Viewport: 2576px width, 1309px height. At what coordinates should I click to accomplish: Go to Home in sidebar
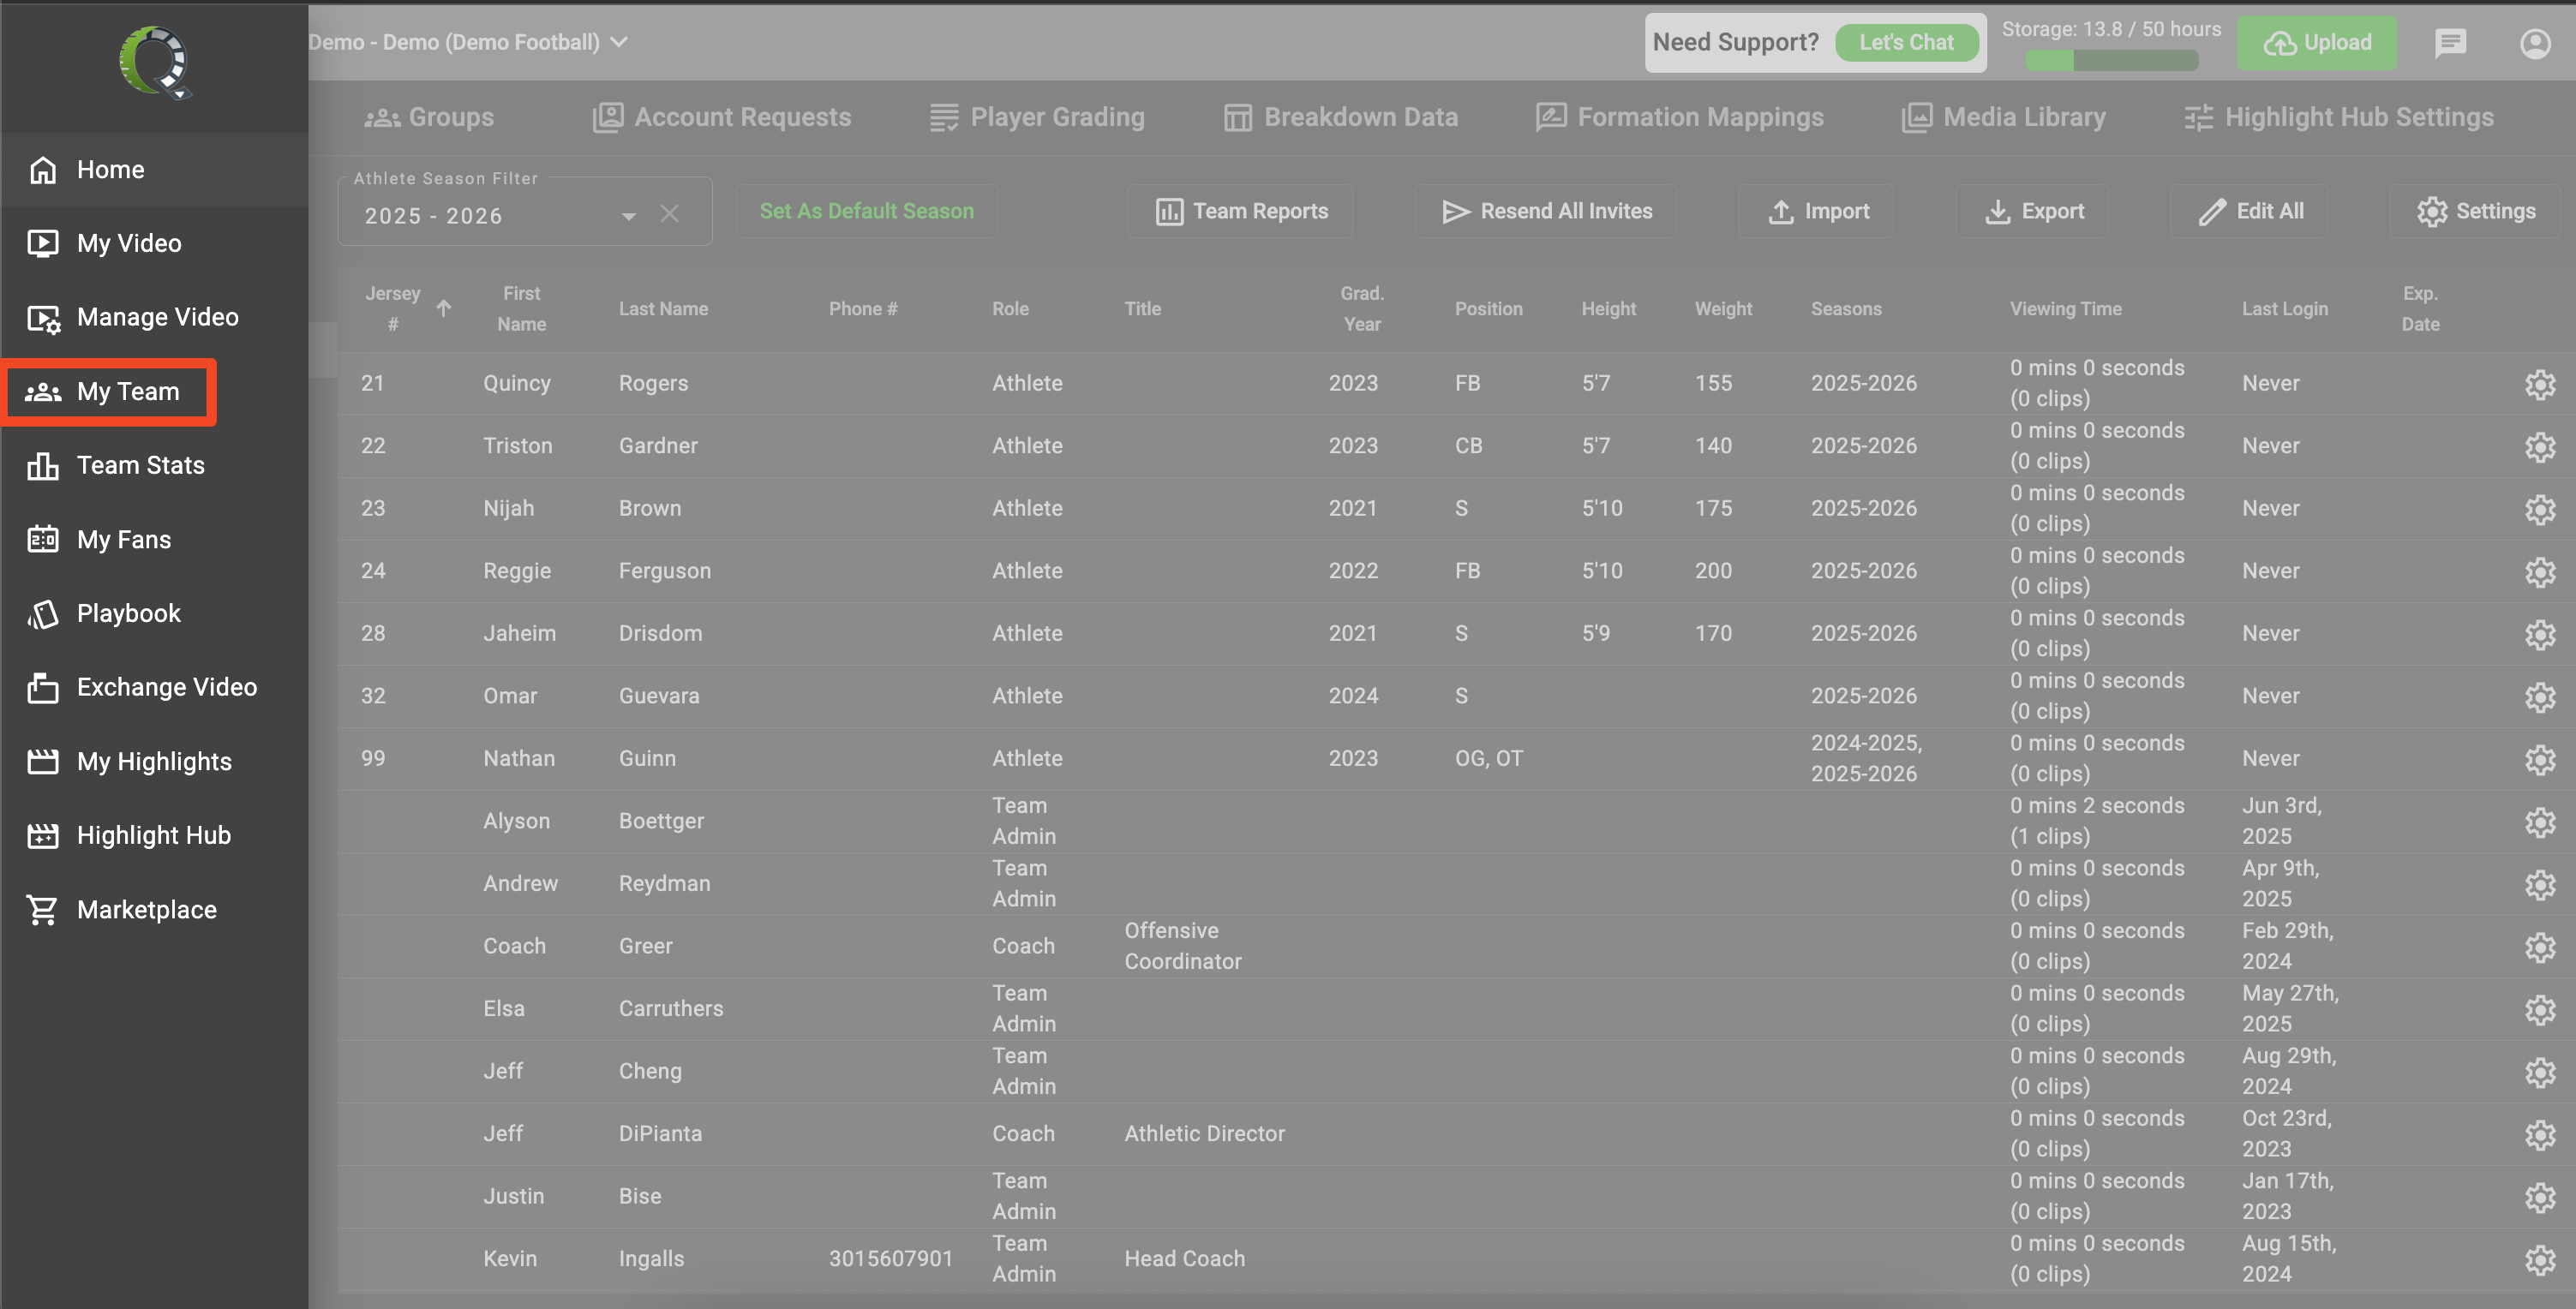tap(154, 169)
